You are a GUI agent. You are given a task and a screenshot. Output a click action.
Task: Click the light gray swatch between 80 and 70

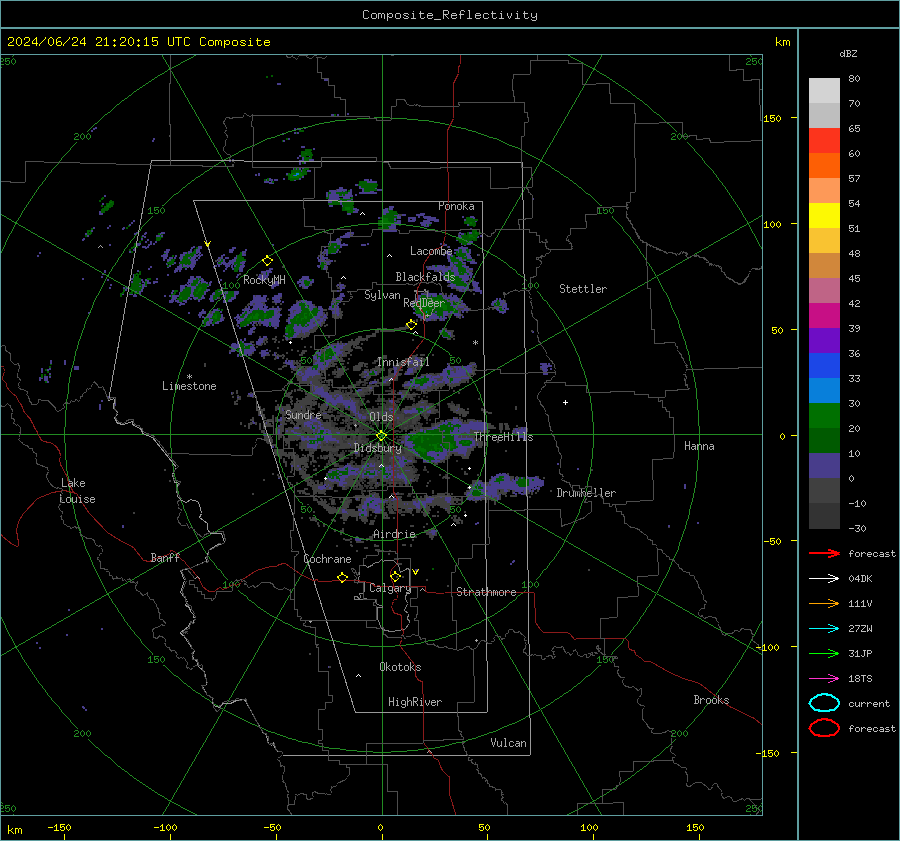click(x=824, y=90)
